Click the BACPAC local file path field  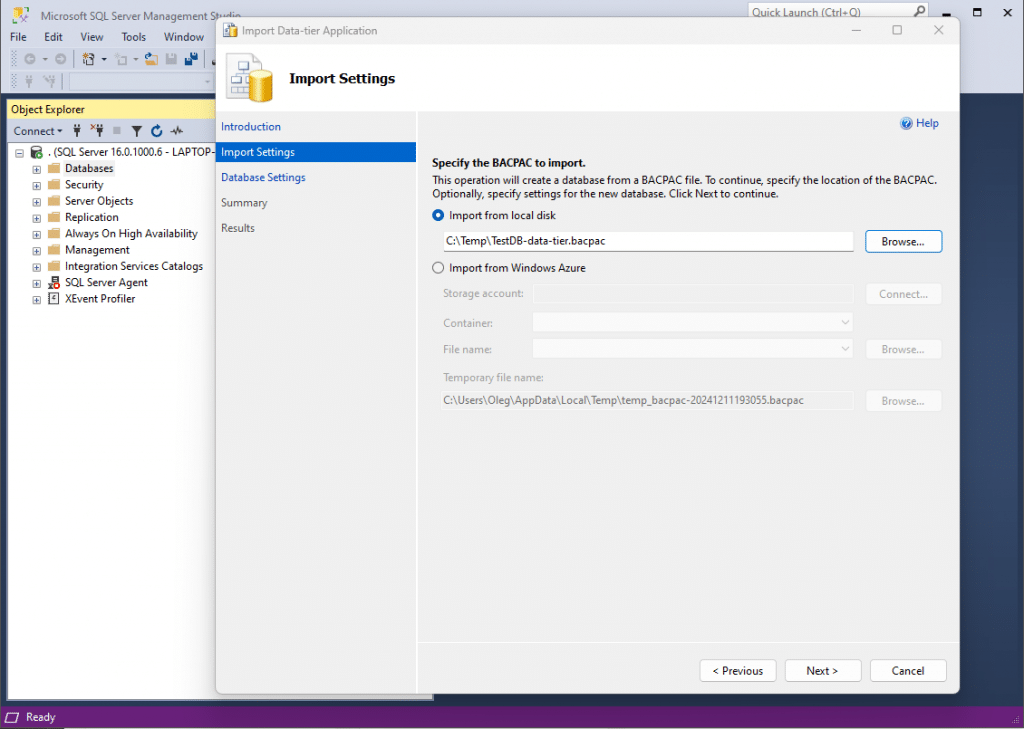click(x=647, y=241)
